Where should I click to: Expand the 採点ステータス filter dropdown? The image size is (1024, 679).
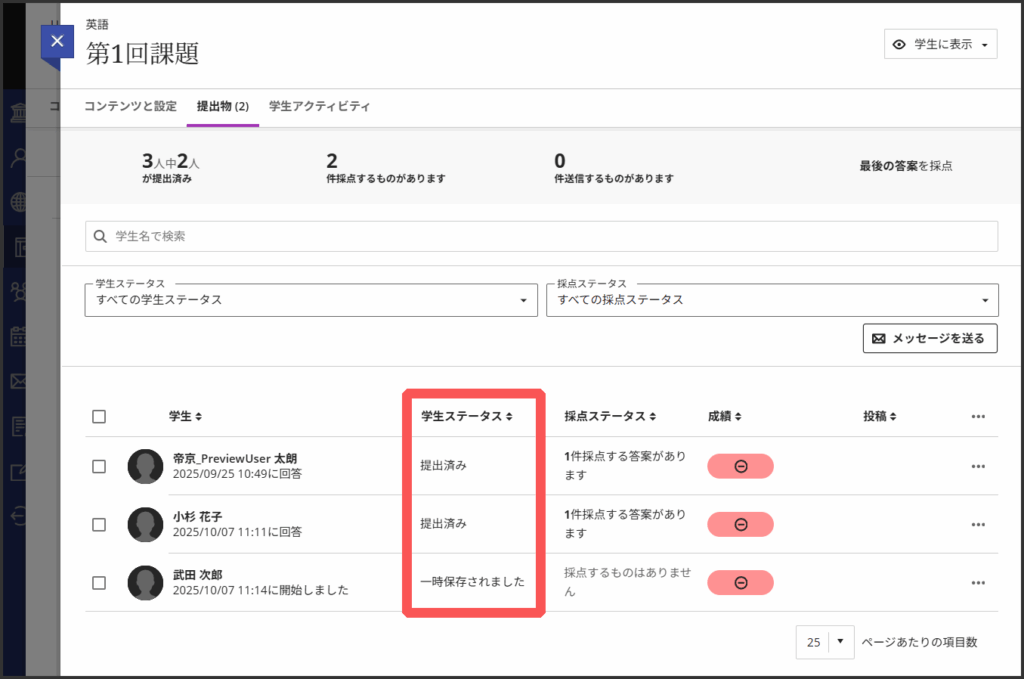pos(771,299)
